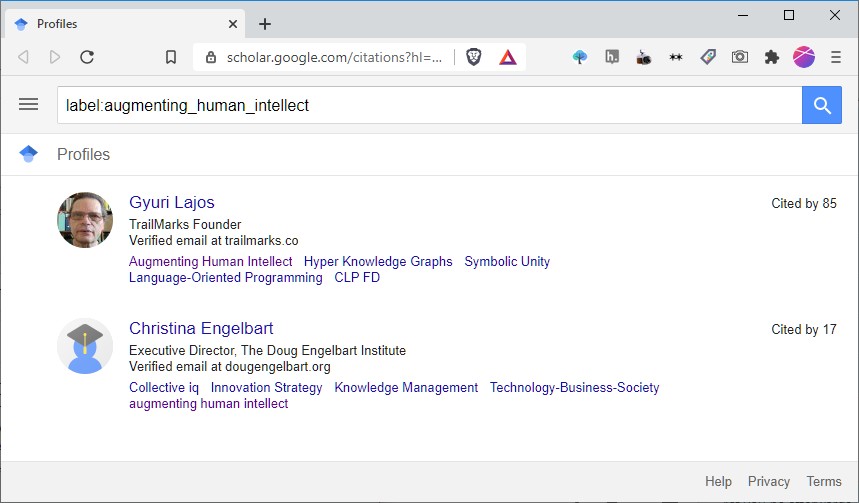The height and width of the screenshot is (503, 859).
Task: Click CLP FD label
Action: (x=357, y=277)
